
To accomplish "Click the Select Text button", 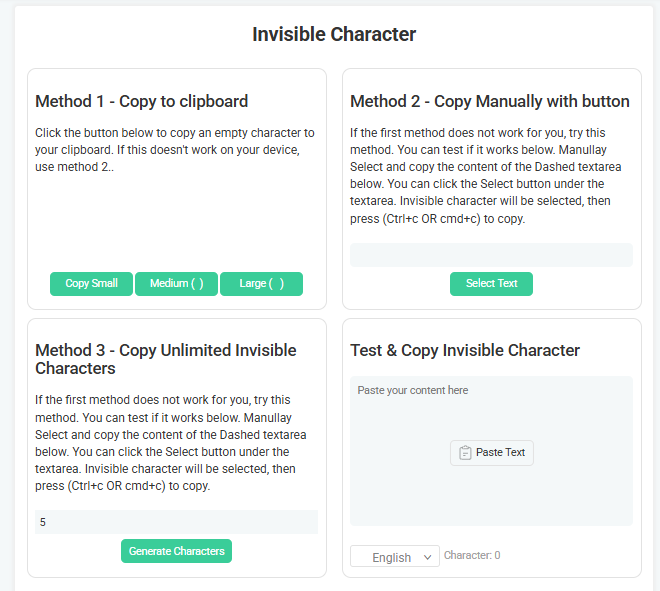I will pos(491,284).
